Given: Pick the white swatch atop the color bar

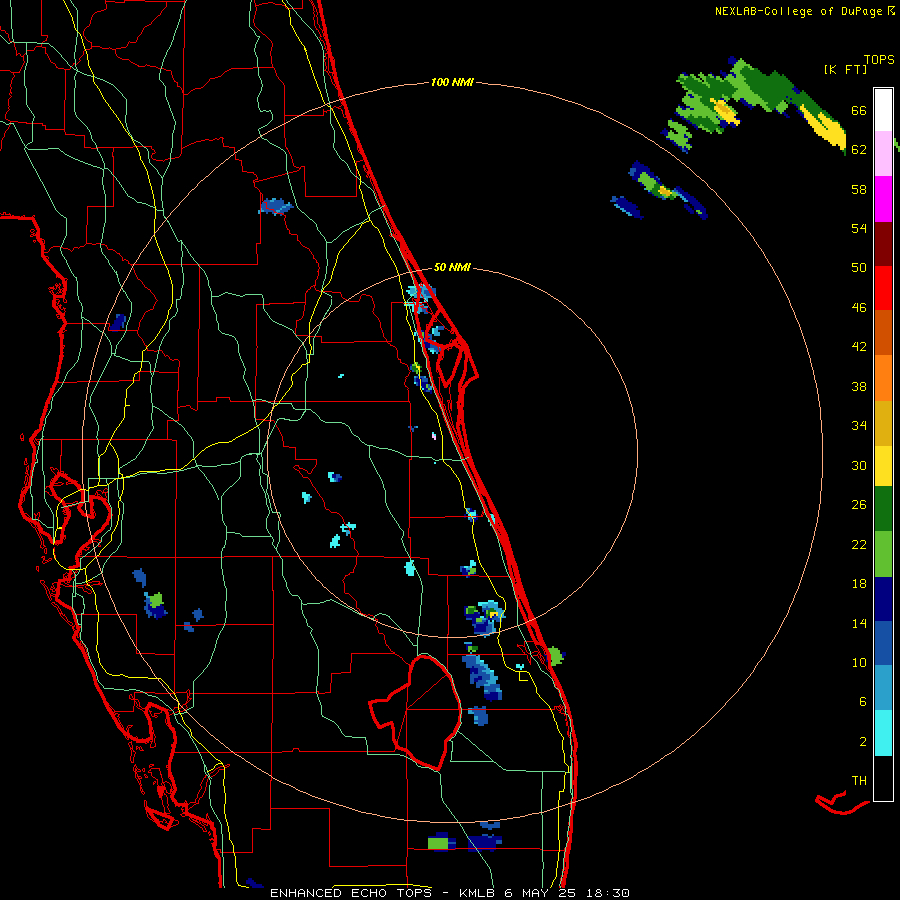Looking at the screenshot, I should (883, 110).
